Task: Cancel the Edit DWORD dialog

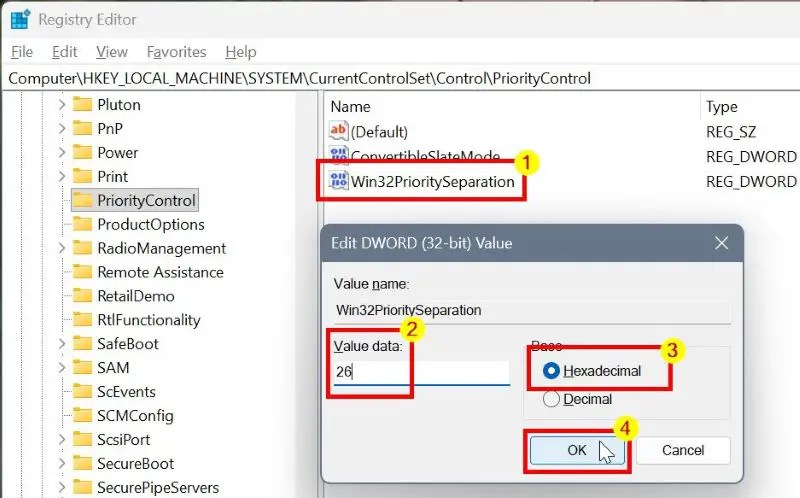Action: tap(683, 450)
